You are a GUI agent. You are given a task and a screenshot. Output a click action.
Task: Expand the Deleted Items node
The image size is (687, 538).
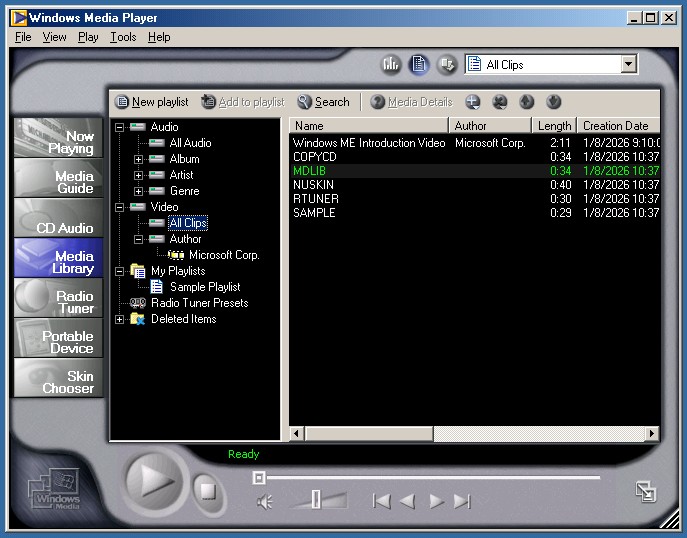(119, 320)
